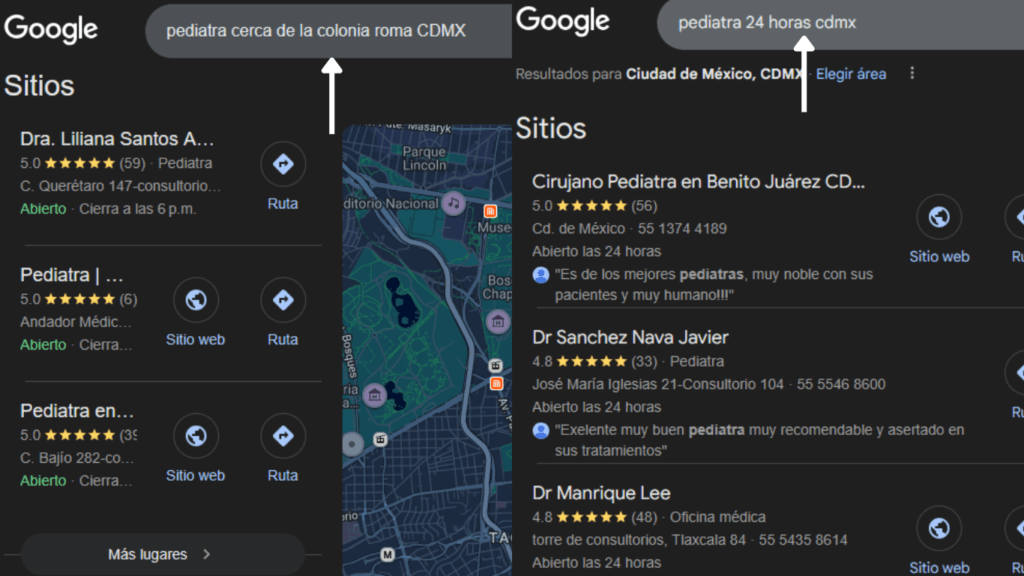Click the Más lugares button

(x=163, y=554)
